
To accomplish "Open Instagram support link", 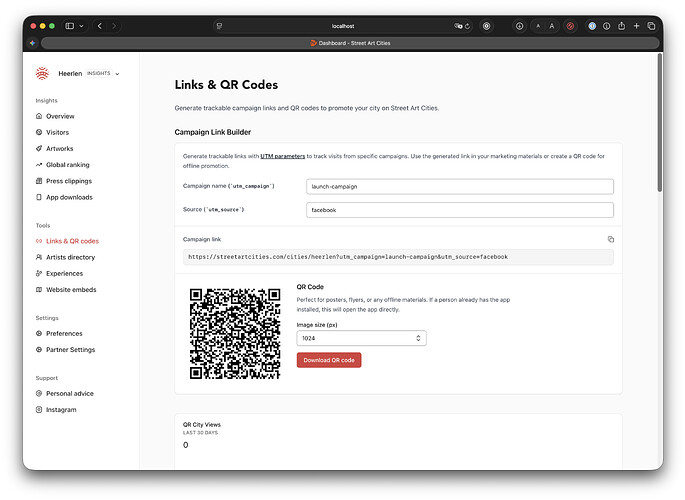I will coord(60,410).
